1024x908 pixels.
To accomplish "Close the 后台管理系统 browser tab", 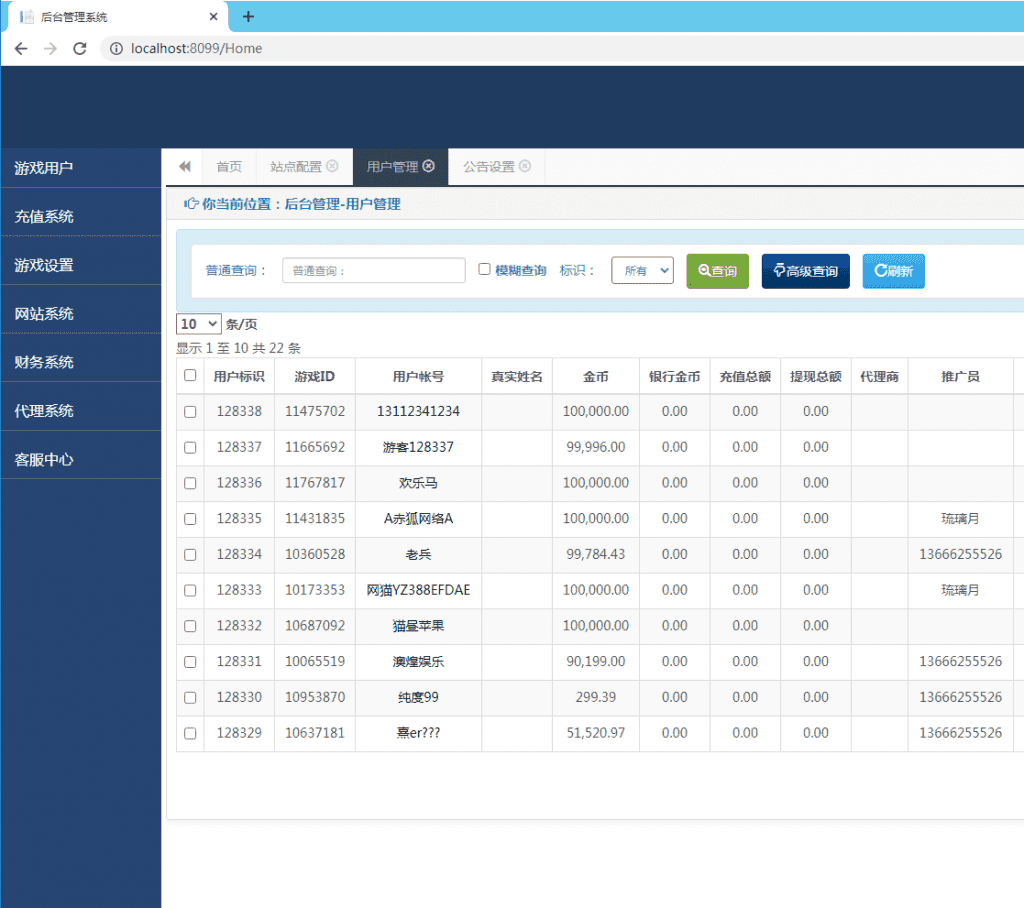I will (213, 16).
